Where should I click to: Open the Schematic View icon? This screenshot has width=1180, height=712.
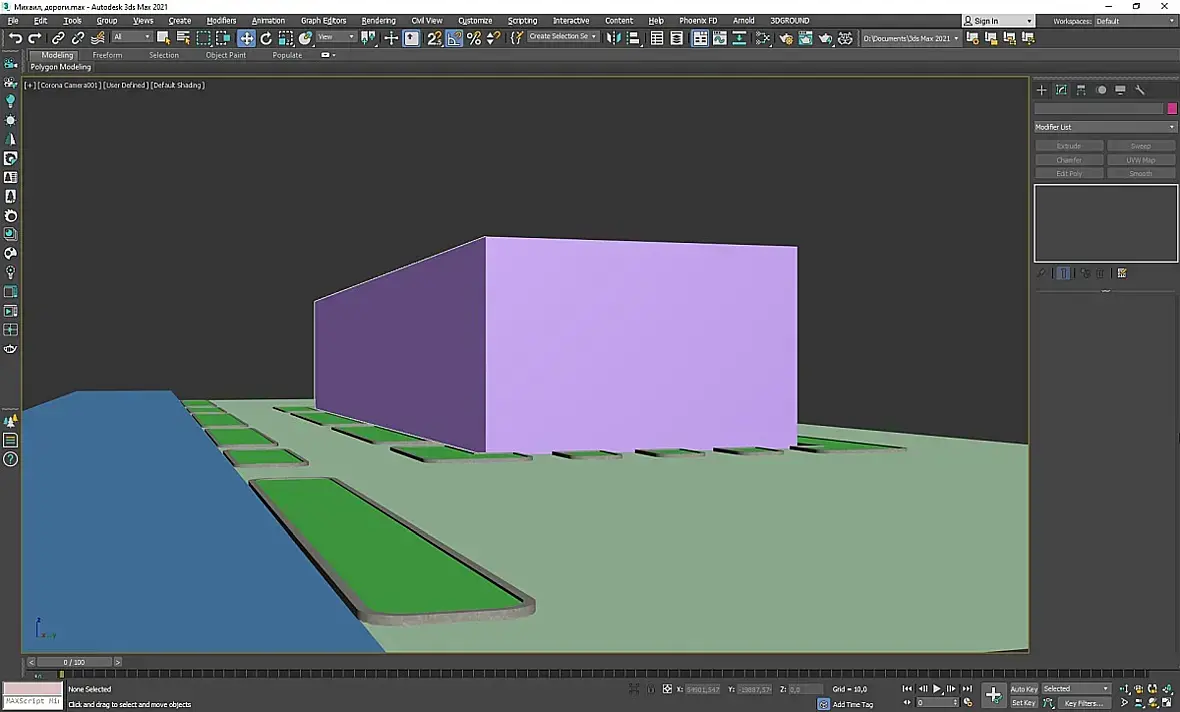[739, 38]
